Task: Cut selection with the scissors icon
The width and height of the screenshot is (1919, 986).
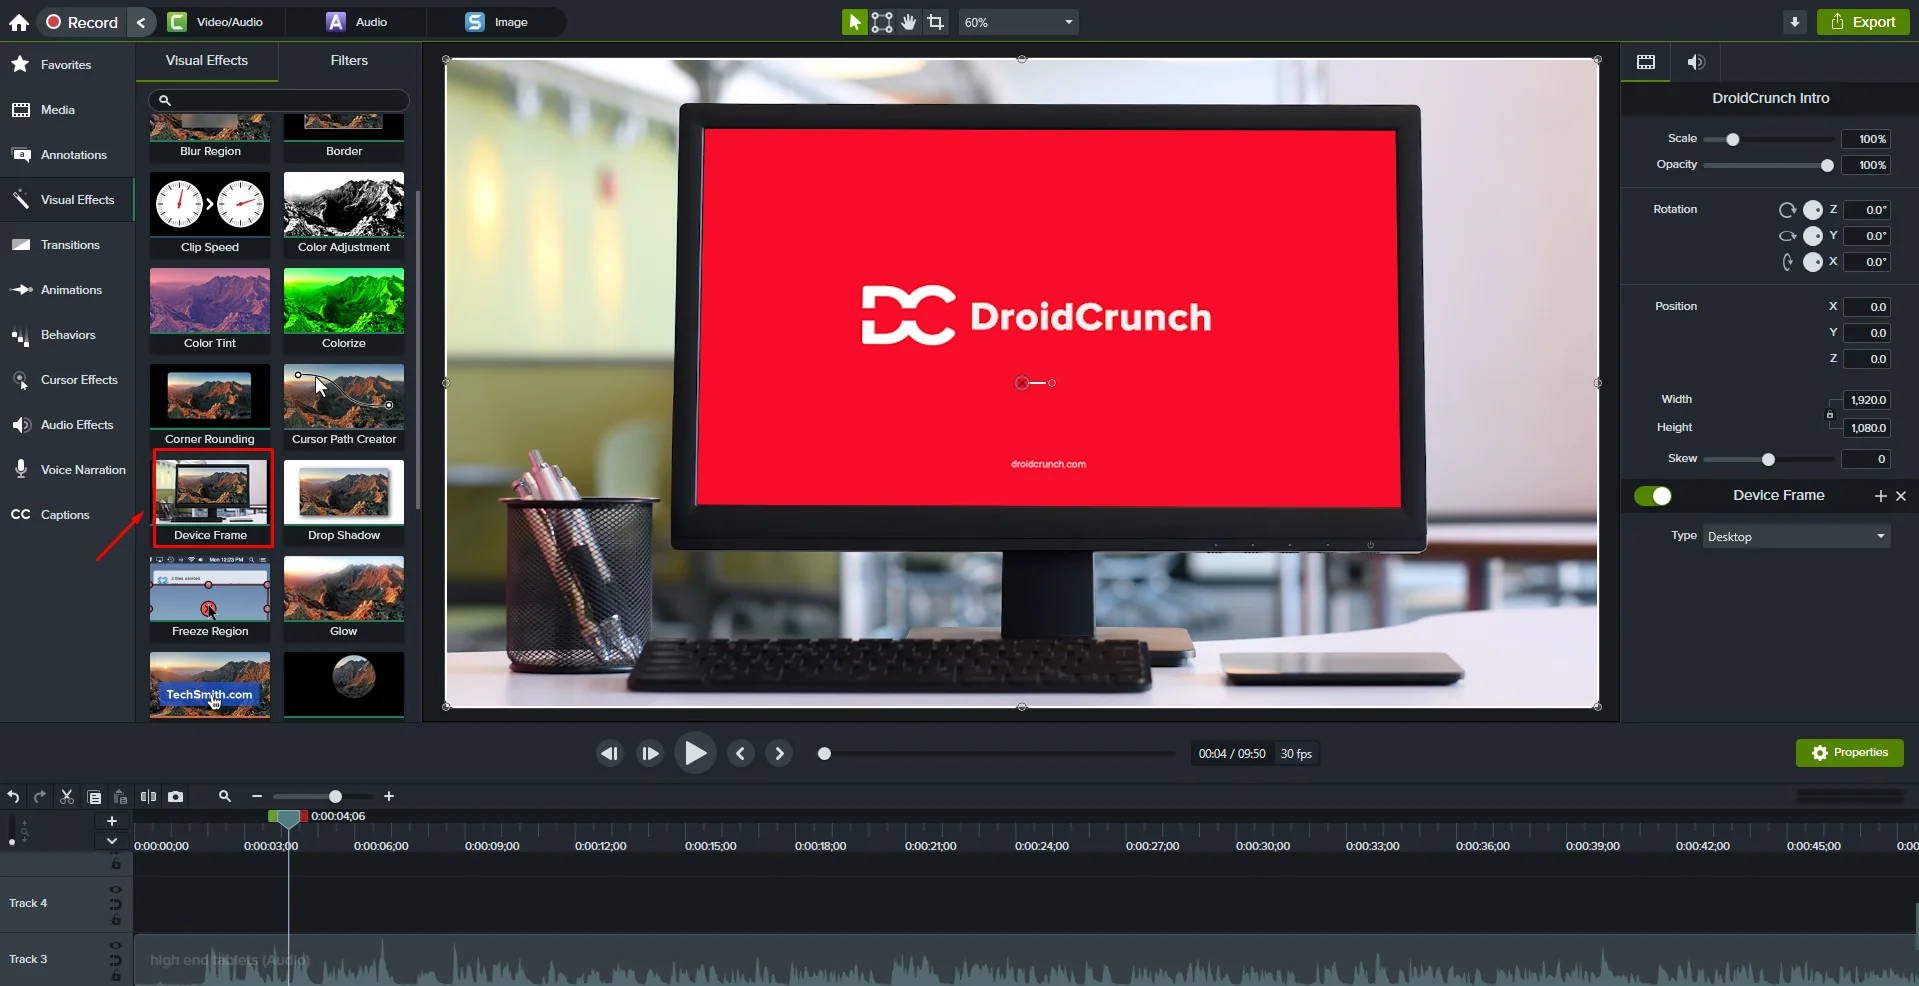Action: pyautogui.click(x=67, y=797)
